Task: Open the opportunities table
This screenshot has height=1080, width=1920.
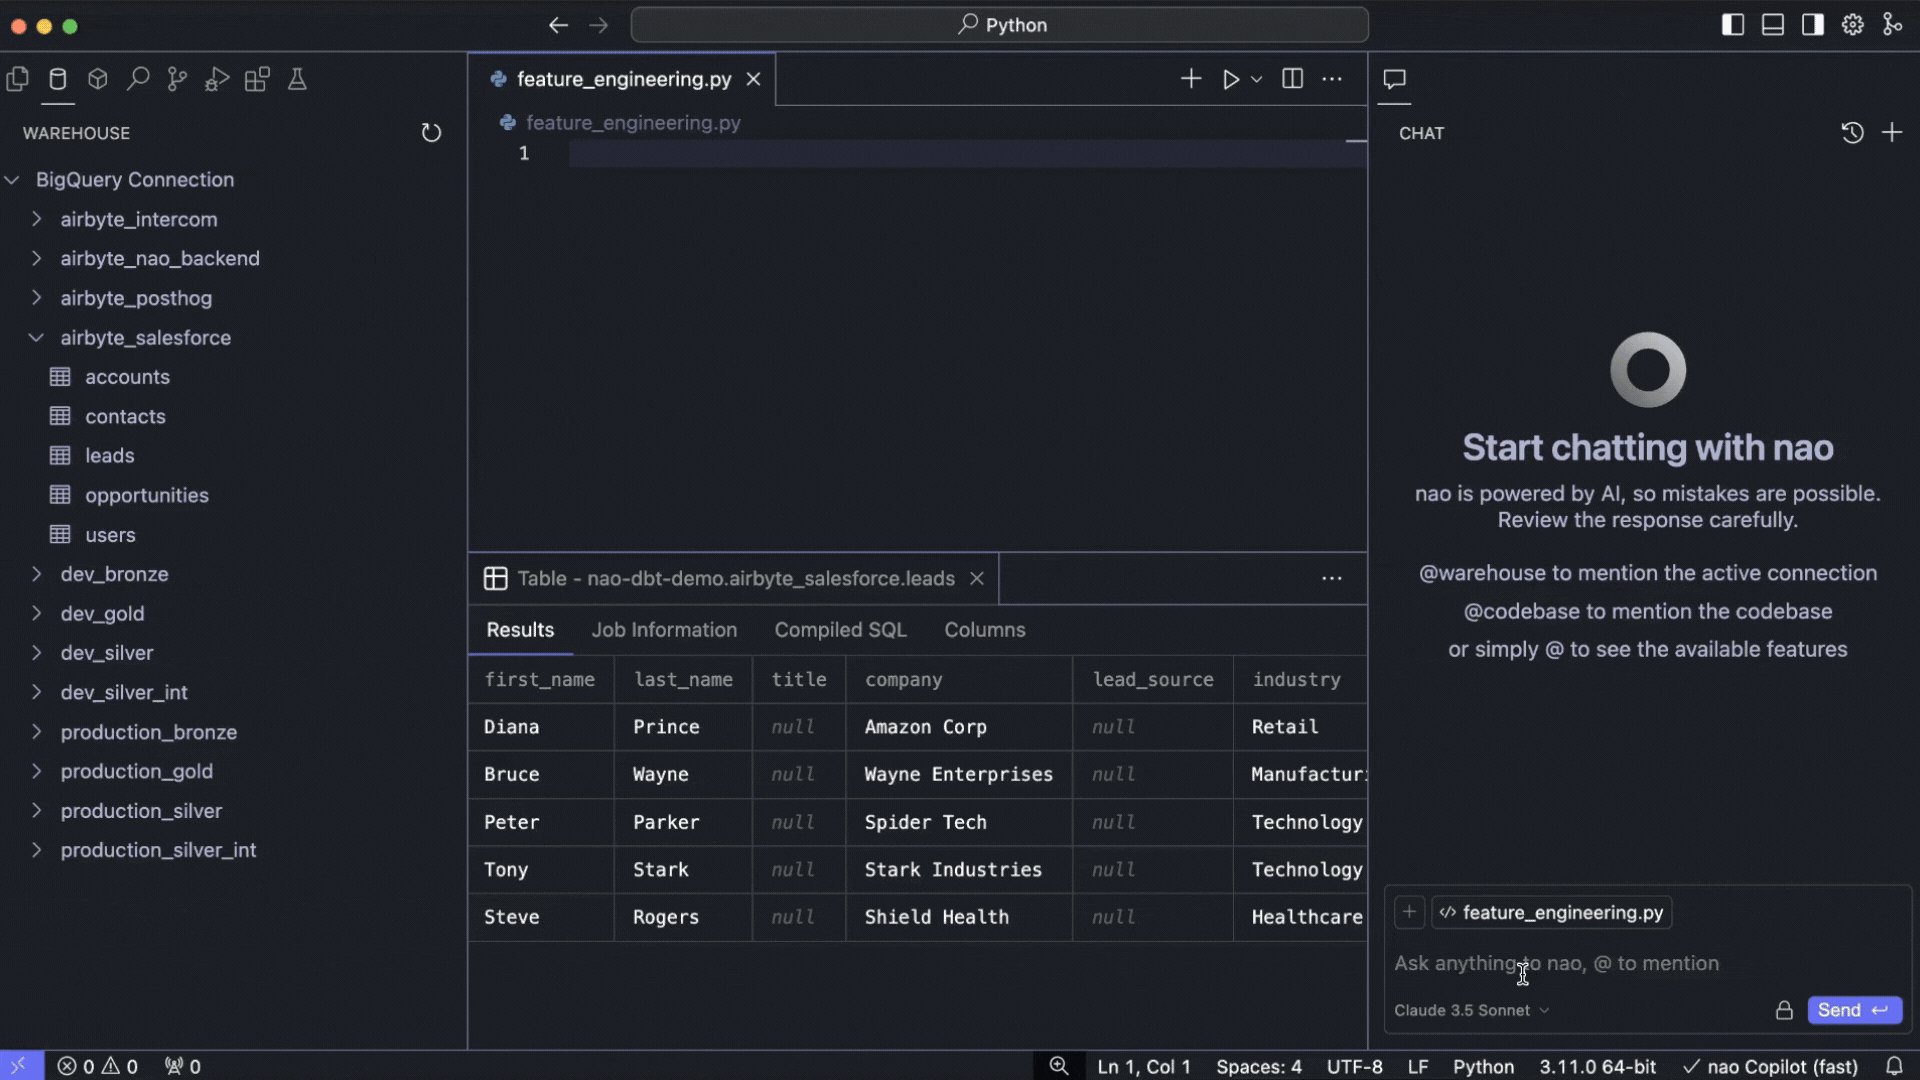Action: [x=147, y=495]
